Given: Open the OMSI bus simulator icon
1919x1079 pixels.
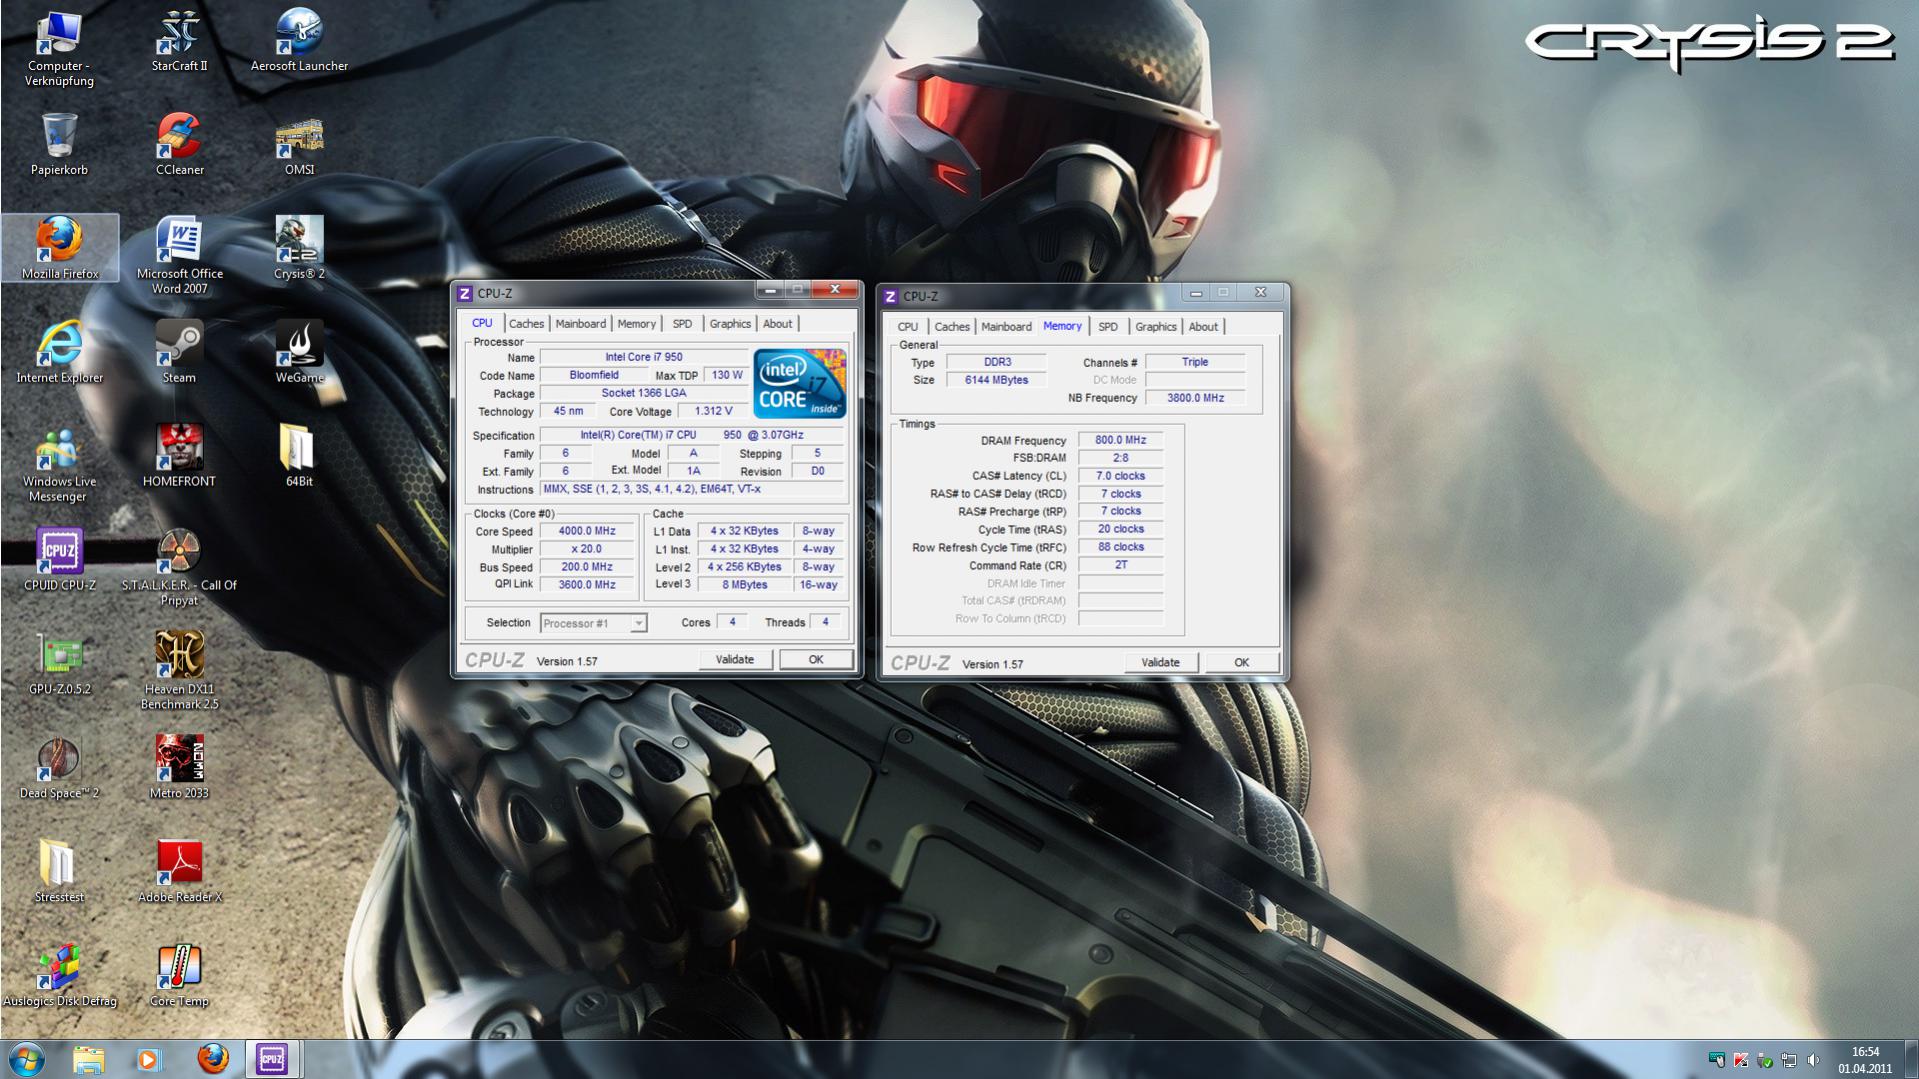Looking at the screenshot, I should pyautogui.click(x=299, y=144).
